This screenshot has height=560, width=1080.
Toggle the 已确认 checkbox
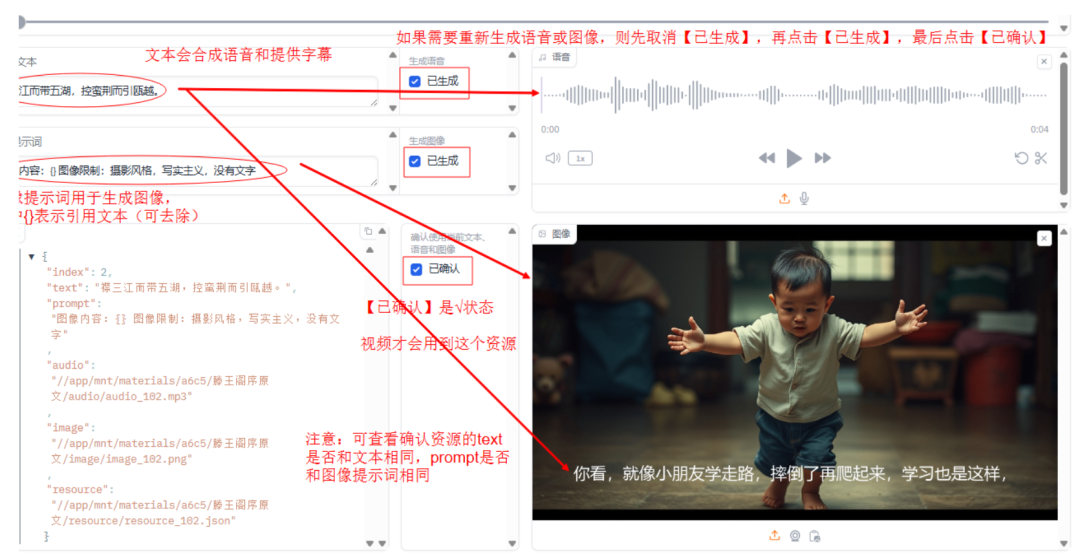pyautogui.click(x=416, y=269)
